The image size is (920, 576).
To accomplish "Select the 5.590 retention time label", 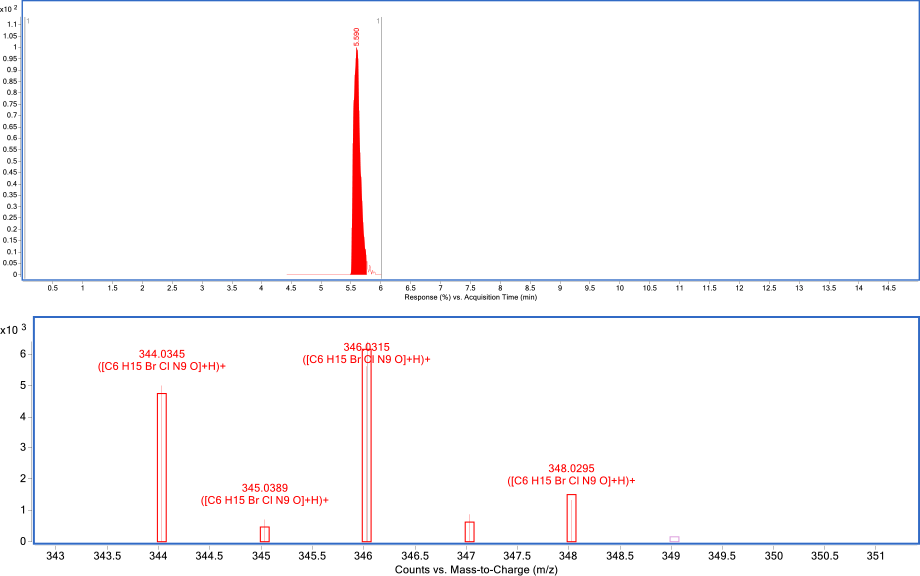I will click(x=357, y=36).
